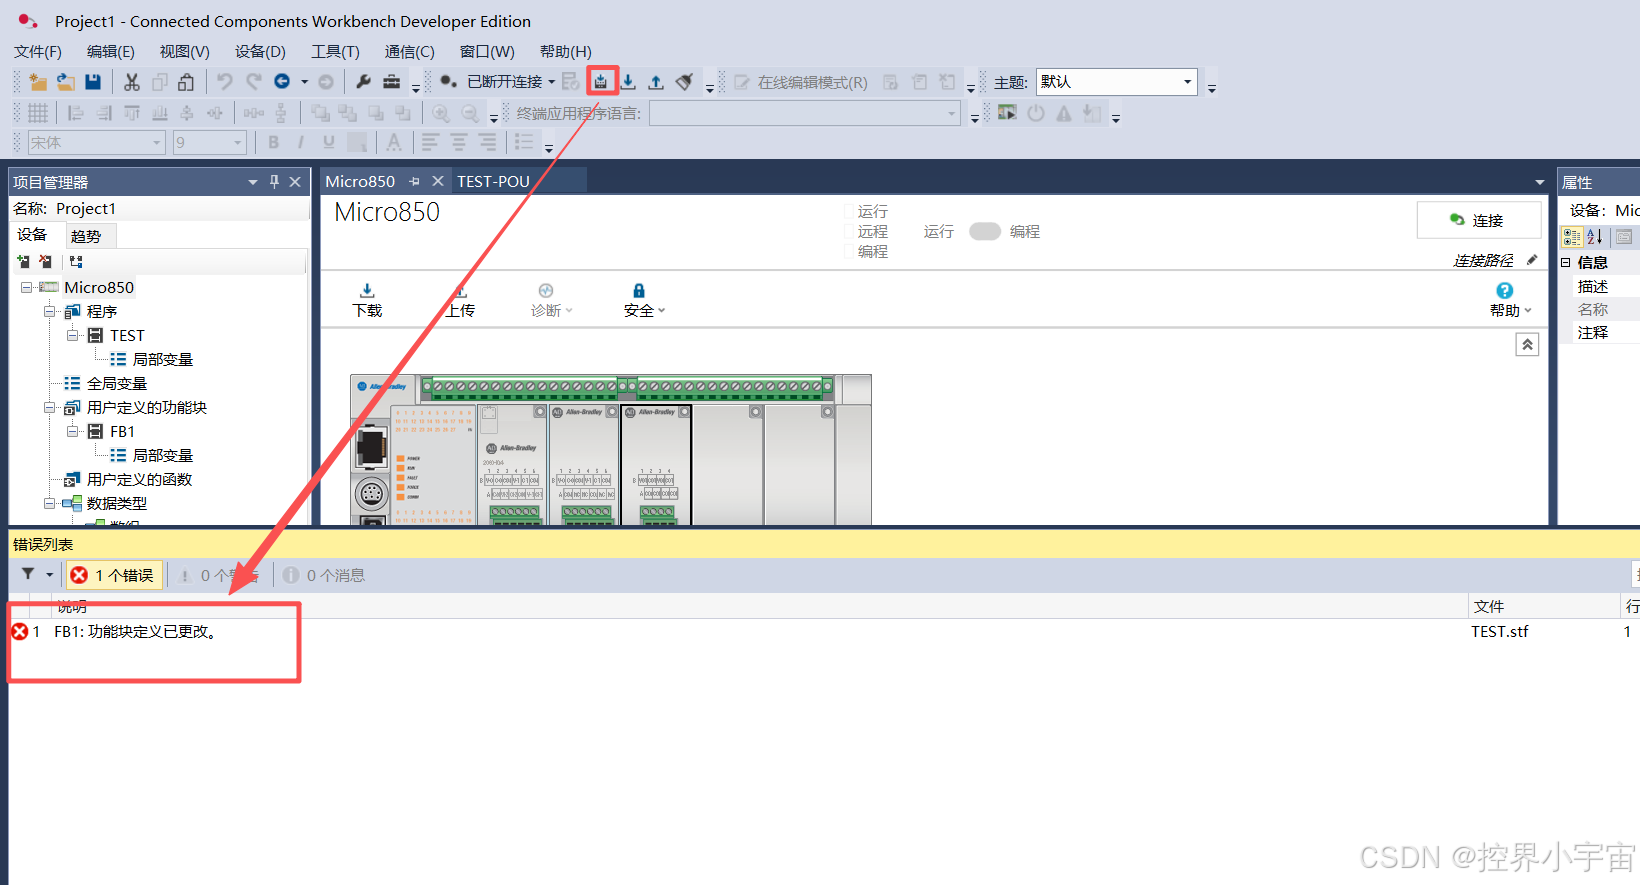
Task: Click the 编程 status checkbox below 远程
Action: 849,252
